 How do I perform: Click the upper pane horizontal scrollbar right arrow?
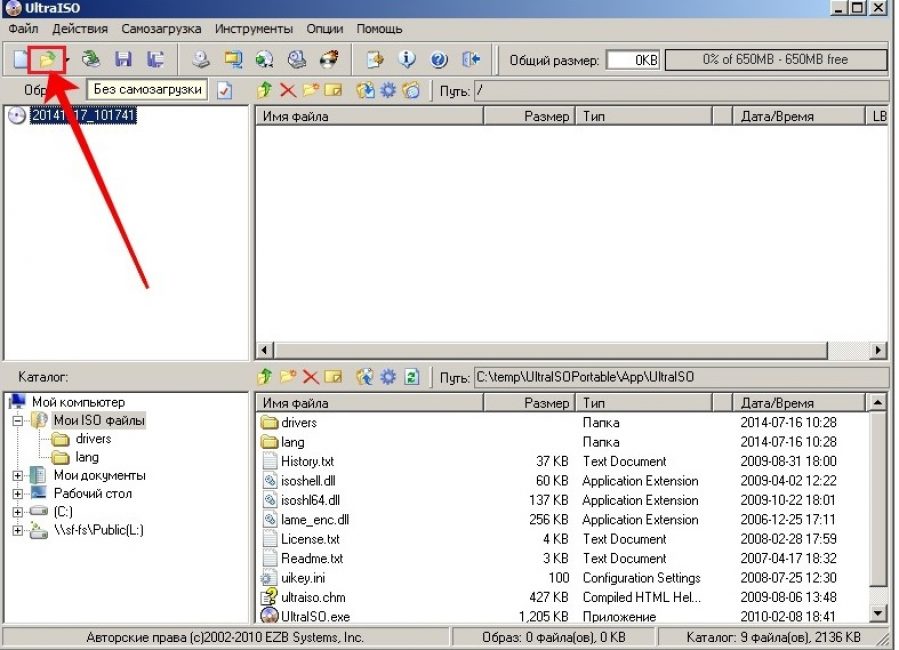click(x=878, y=350)
